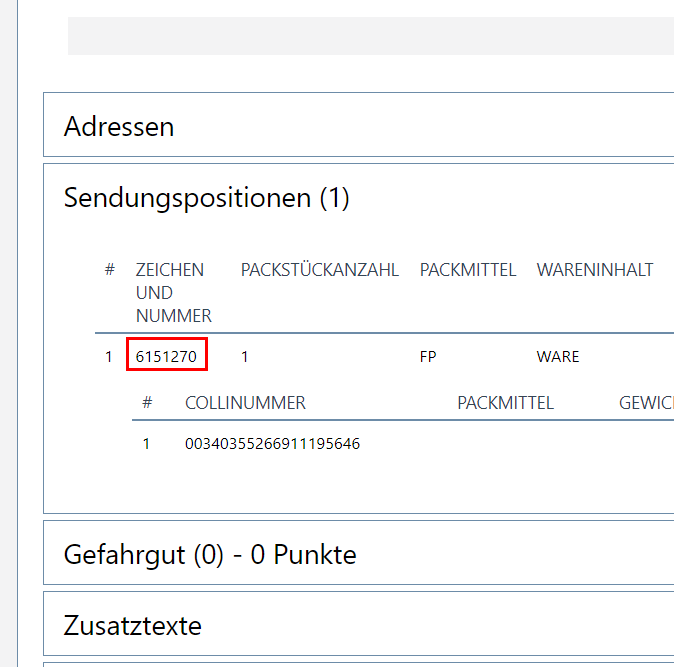674x667 pixels.
Task: Click row index 1 before the colli number
Action: pyautogui.click(x=146, y=444)
